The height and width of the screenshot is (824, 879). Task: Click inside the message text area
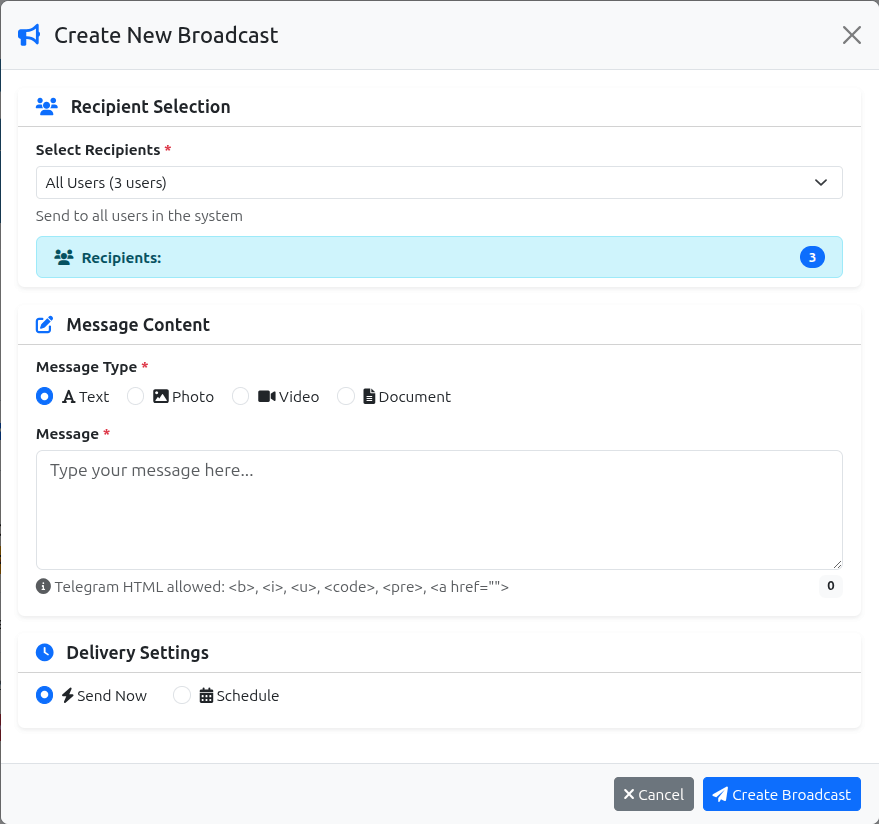(x=439, y=508)
